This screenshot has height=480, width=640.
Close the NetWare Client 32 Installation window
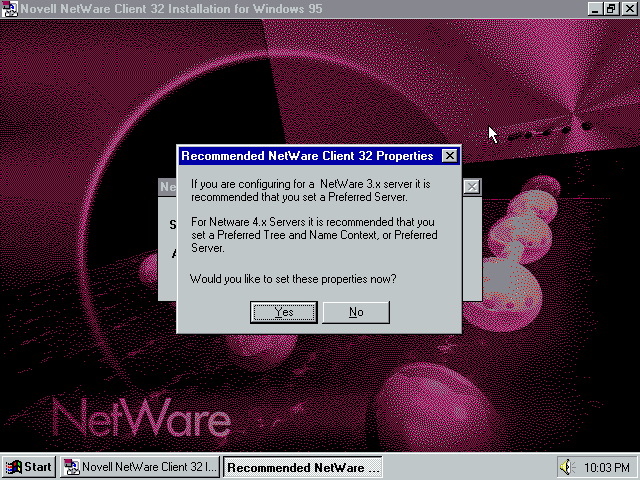pyautogui.click(x=629, y=9)
